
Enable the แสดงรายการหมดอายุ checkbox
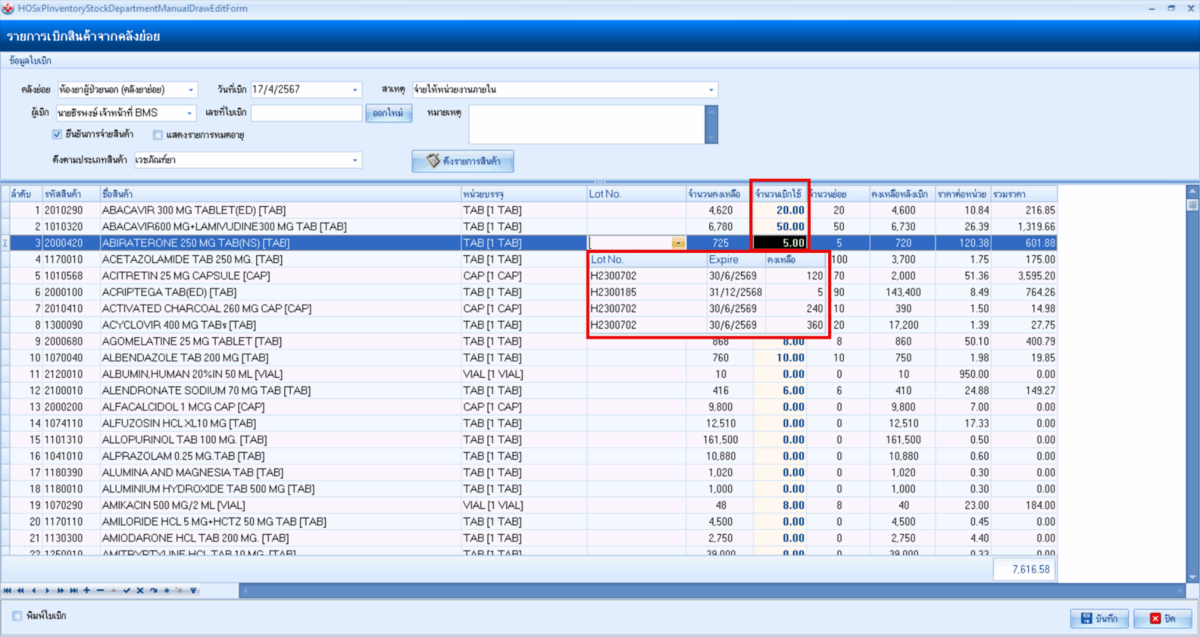click(158, 134)
